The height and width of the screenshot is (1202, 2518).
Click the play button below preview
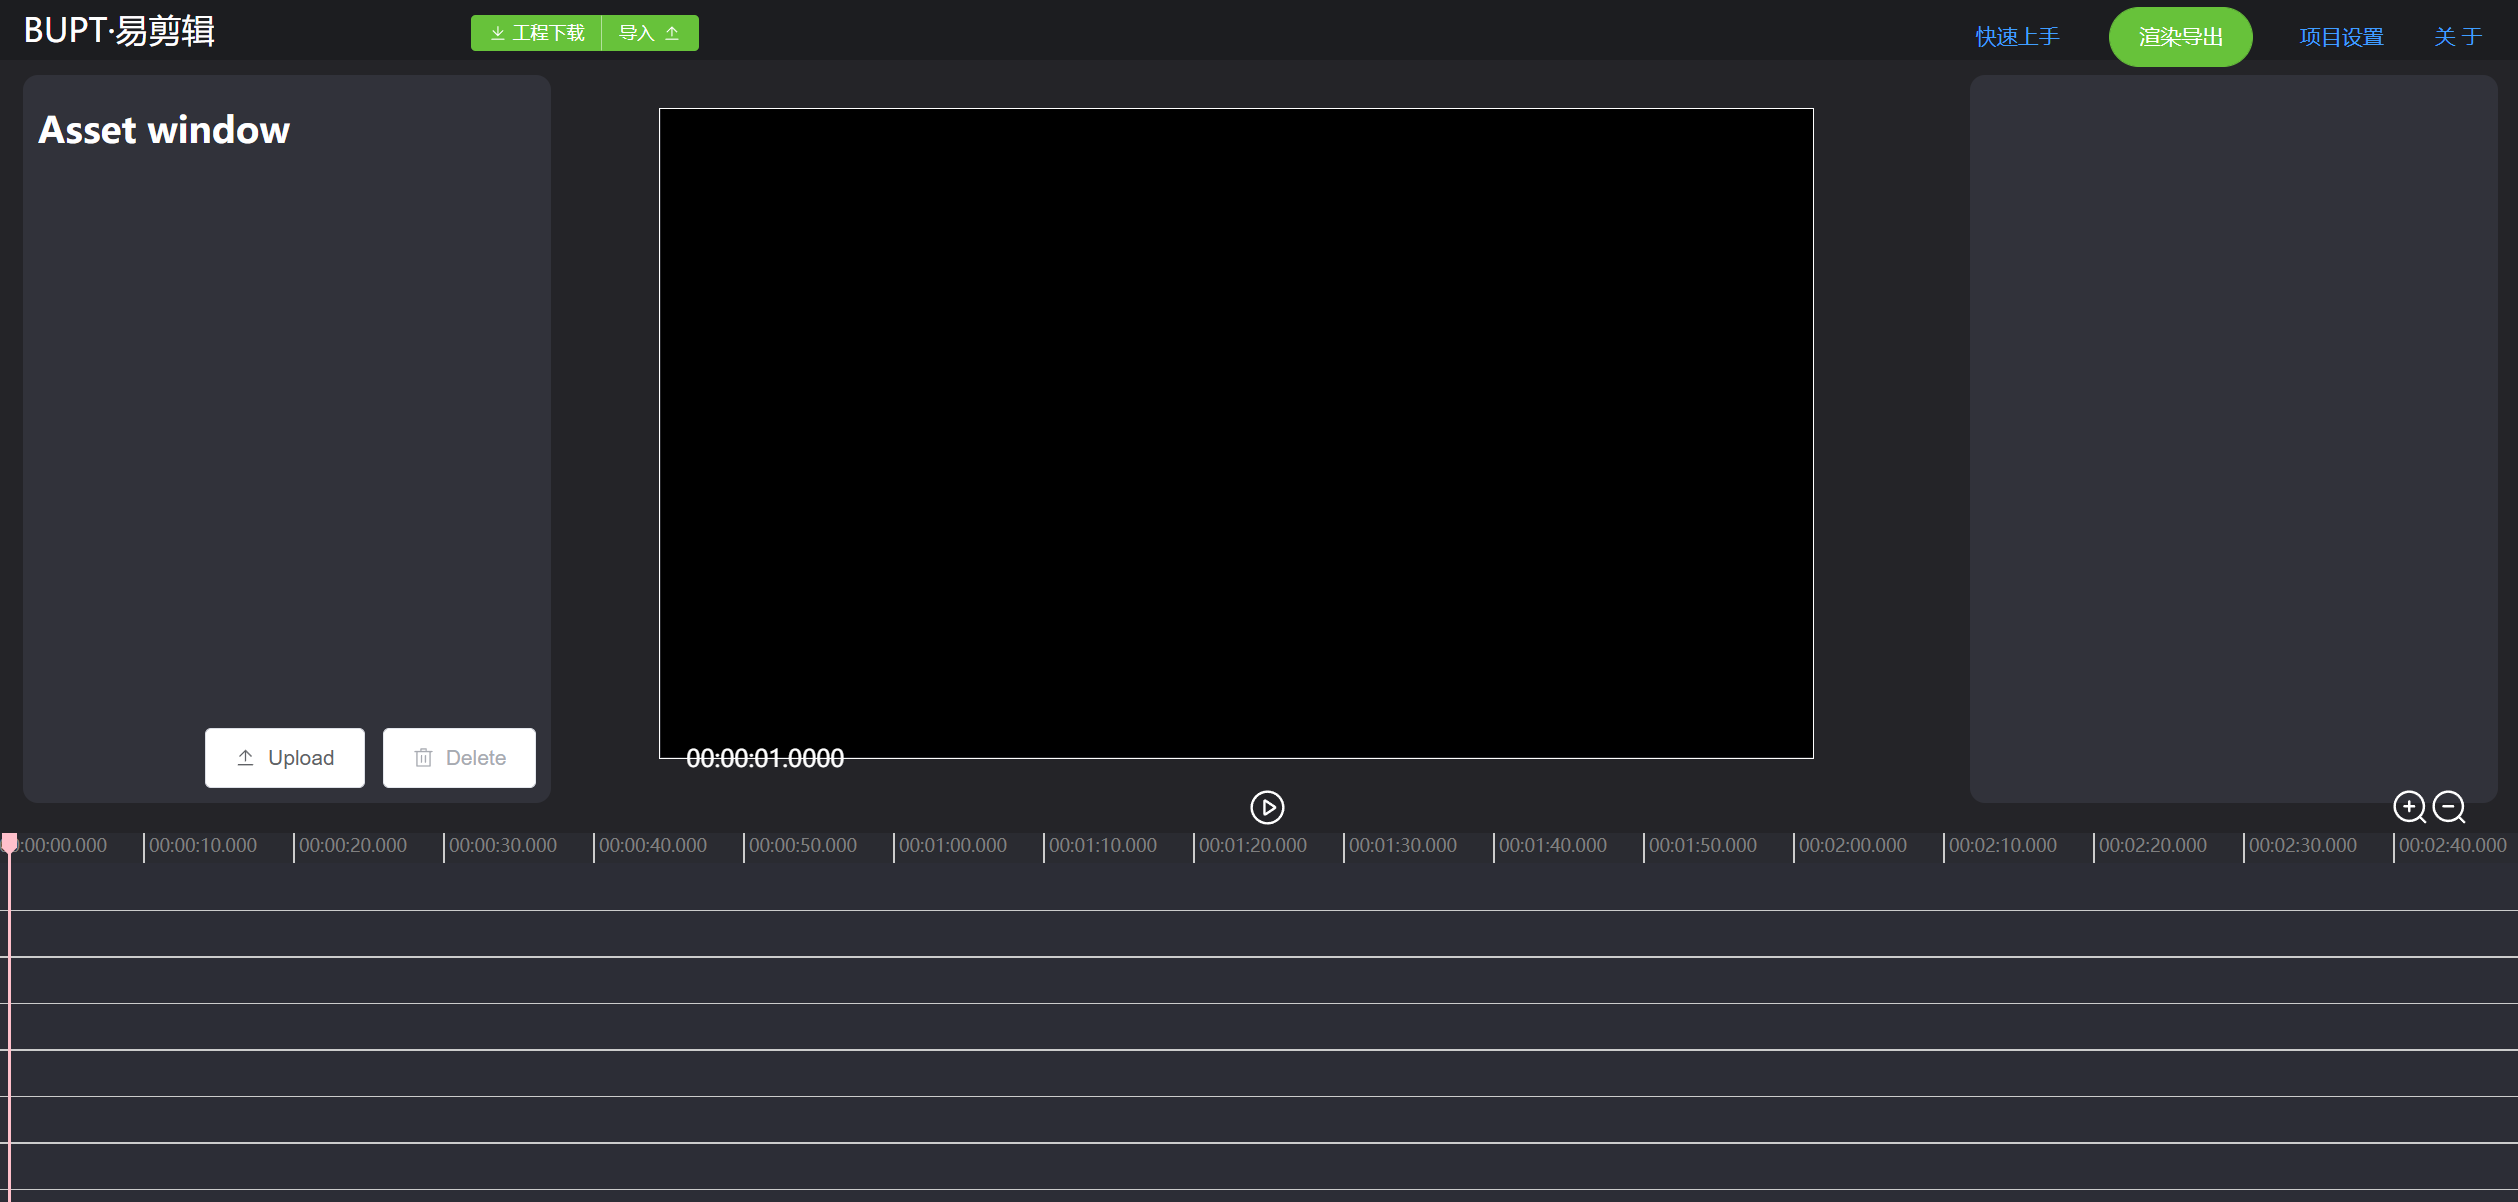1266,807
